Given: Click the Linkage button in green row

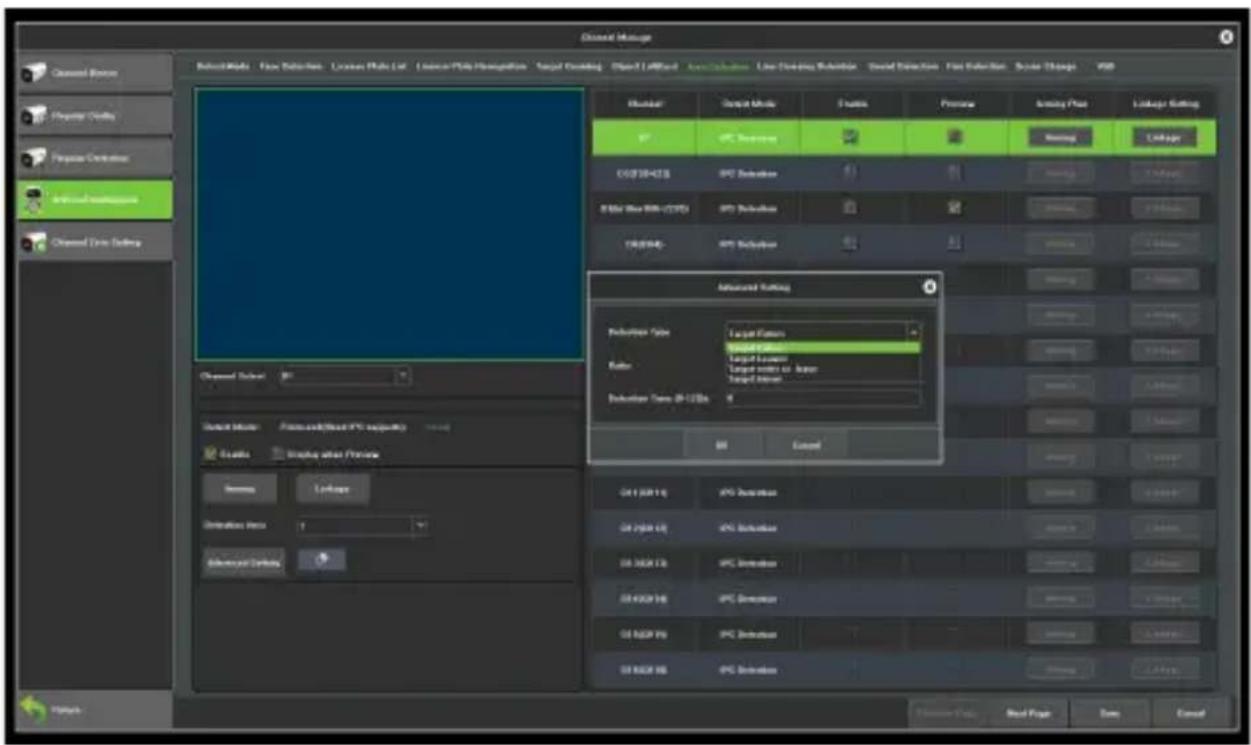Looking at the screenshot, I should pyautogui.click(x=1165, y=136).
